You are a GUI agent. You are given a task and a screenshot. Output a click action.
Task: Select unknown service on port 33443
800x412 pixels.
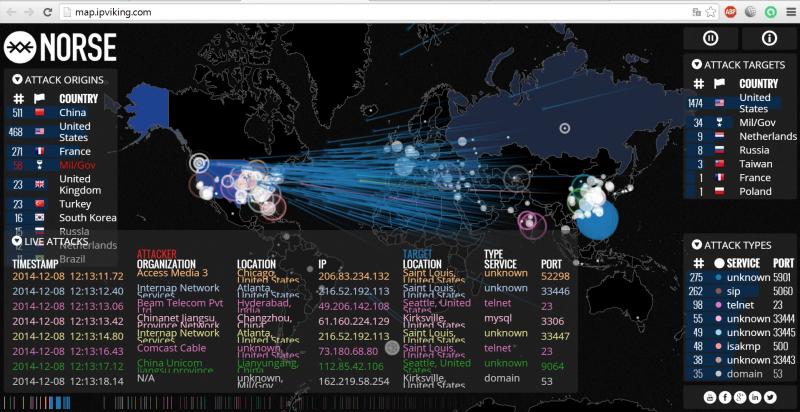click(740, 360)
